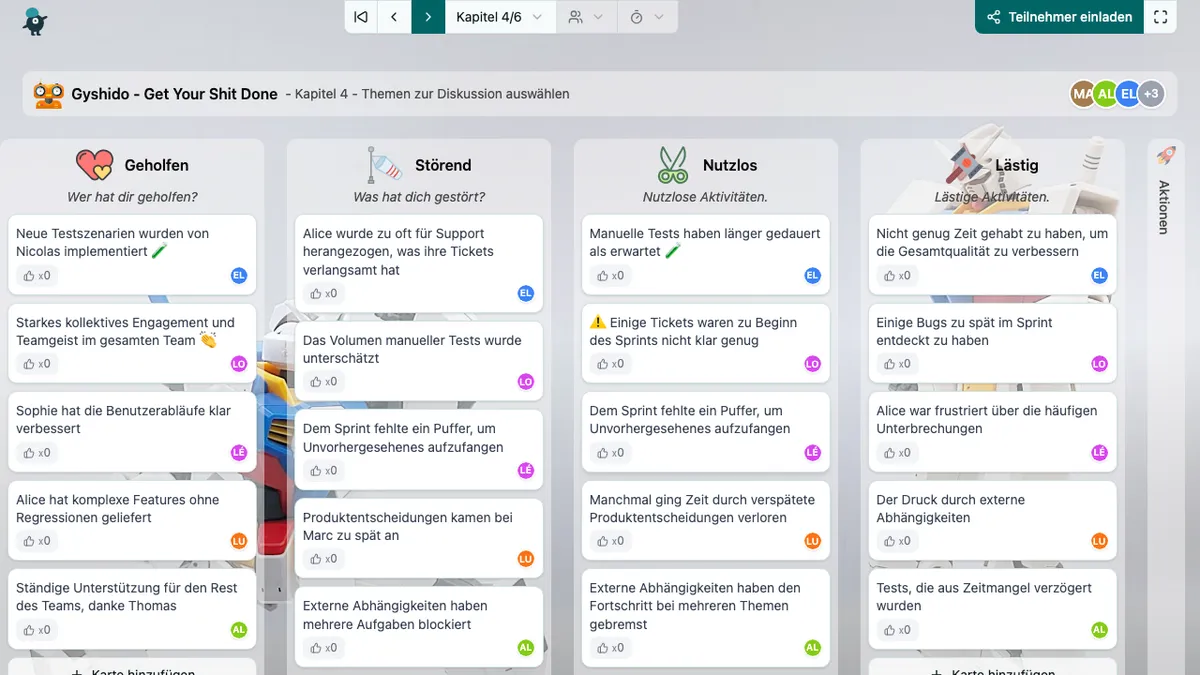The image size is (1200, 675).
Task: Jump back to the first chapter
Action: click(x=361, y=17)
